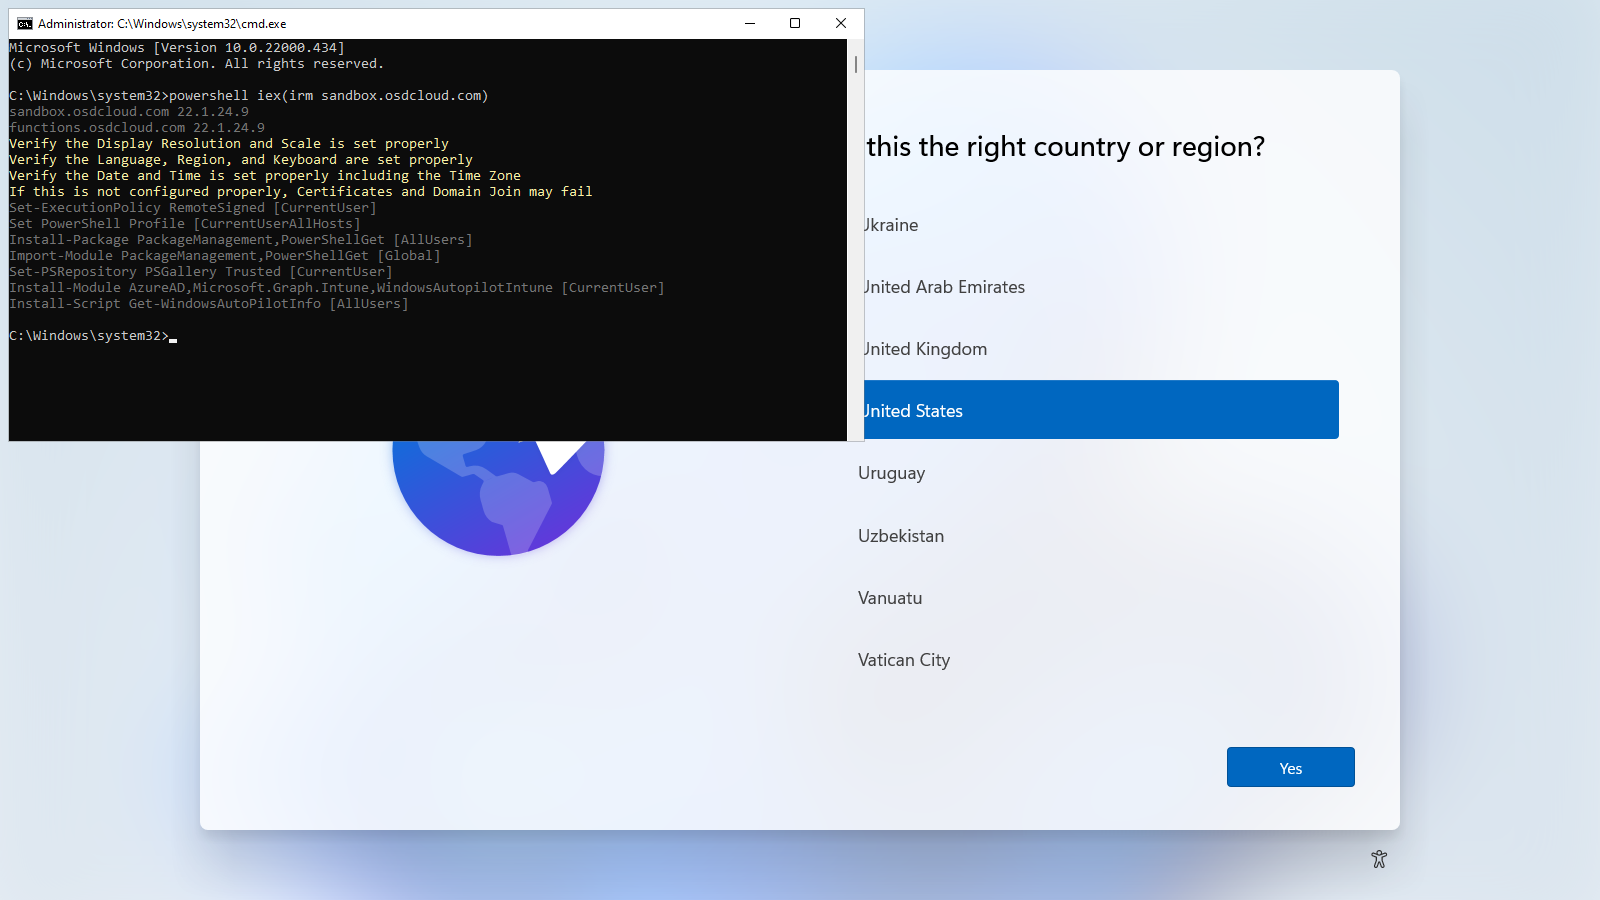This screenshot has height=900, width=1600.
Task: Click the Verify the Display Resolution line
Action: [229, 144]
